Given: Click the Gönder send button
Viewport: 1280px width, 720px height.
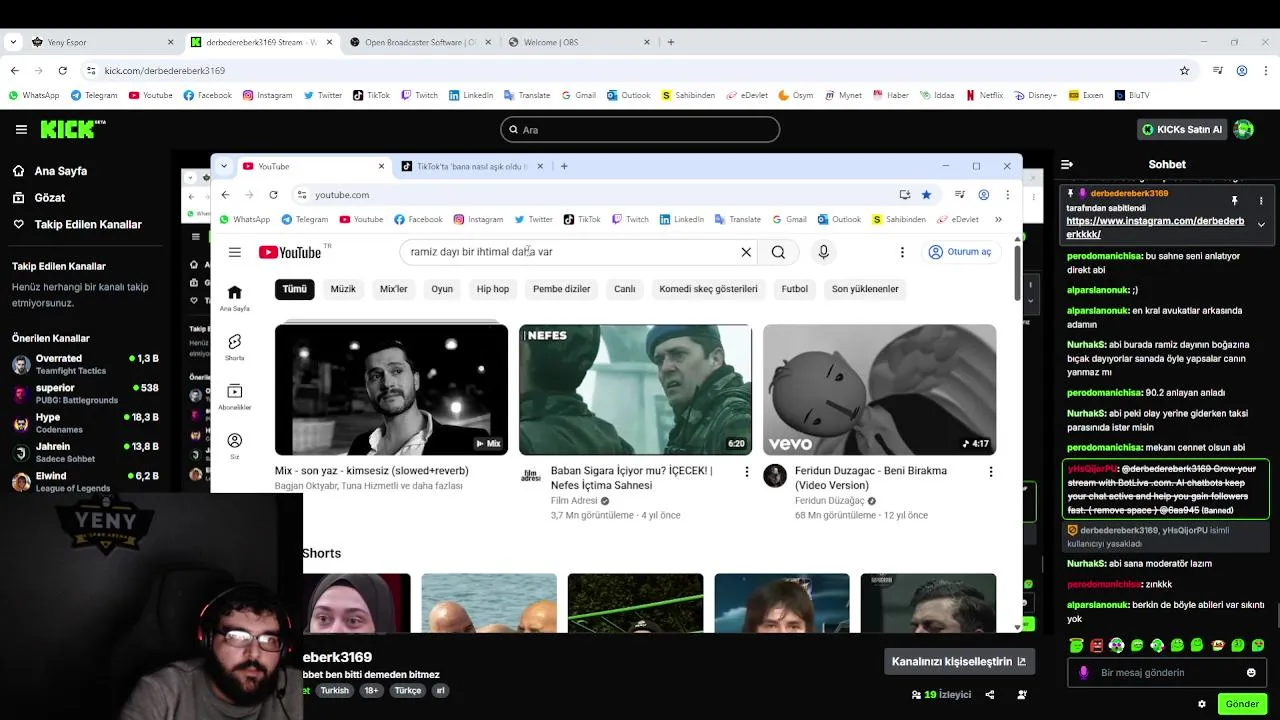Looking at the screenshot, I should 1242,704.
